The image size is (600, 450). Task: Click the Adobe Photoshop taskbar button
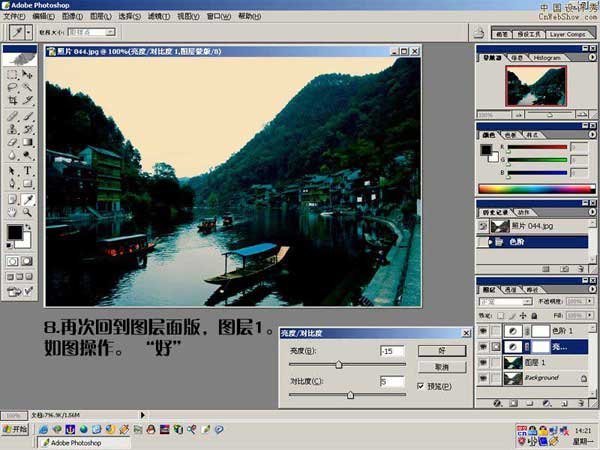[83, 443]
